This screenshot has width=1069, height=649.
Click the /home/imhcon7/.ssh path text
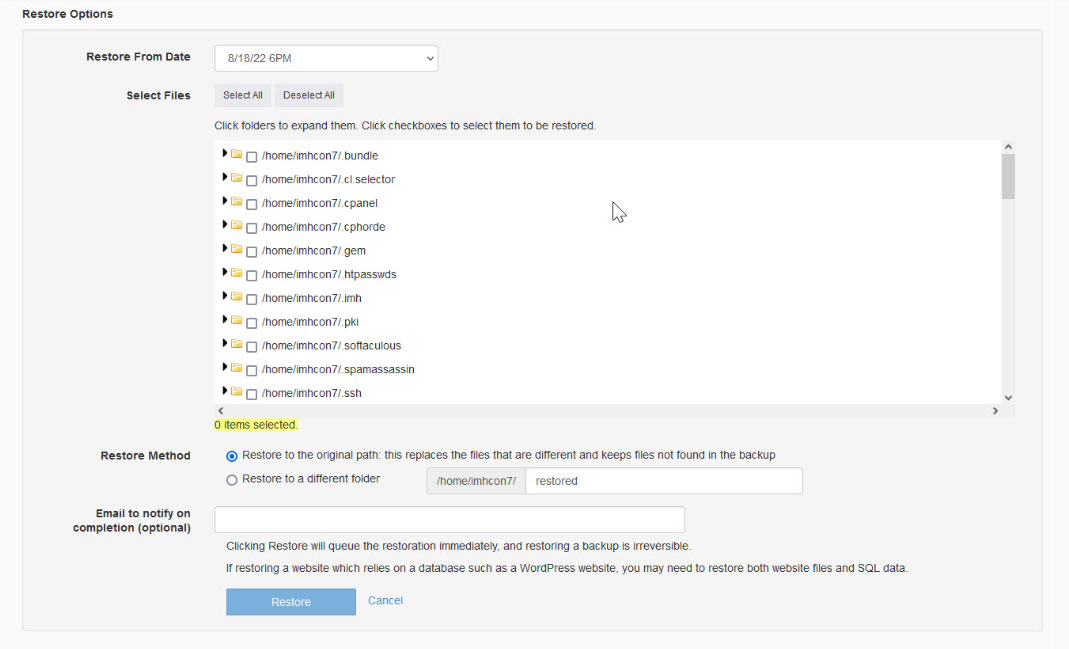click(x=312, y=393)
